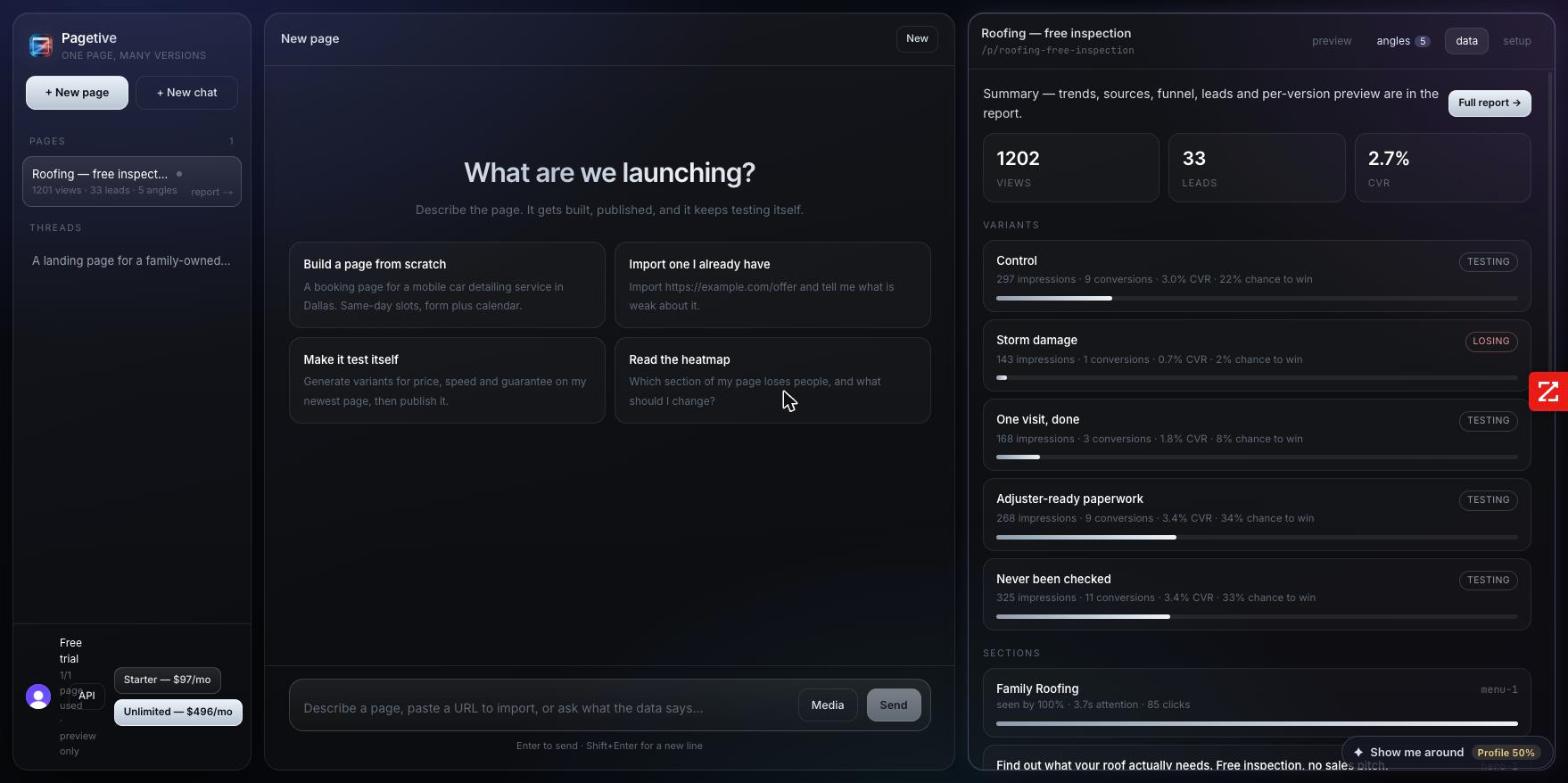Click the + New page button
The image size is (1568, 783).
coord(77,93)
